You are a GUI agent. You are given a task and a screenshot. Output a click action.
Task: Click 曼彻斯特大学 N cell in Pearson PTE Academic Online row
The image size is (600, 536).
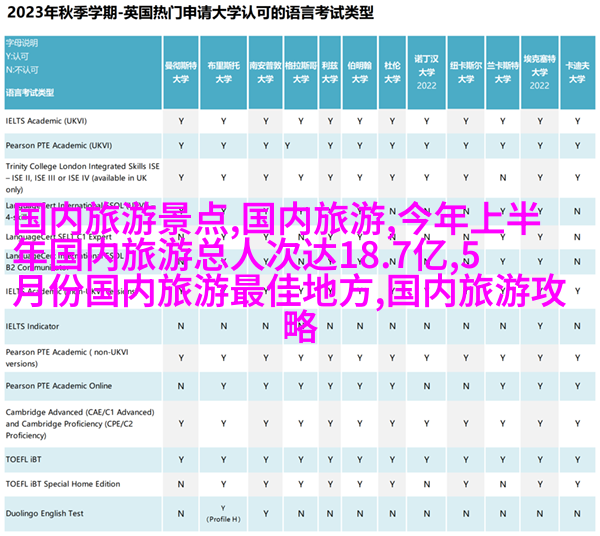181,386
